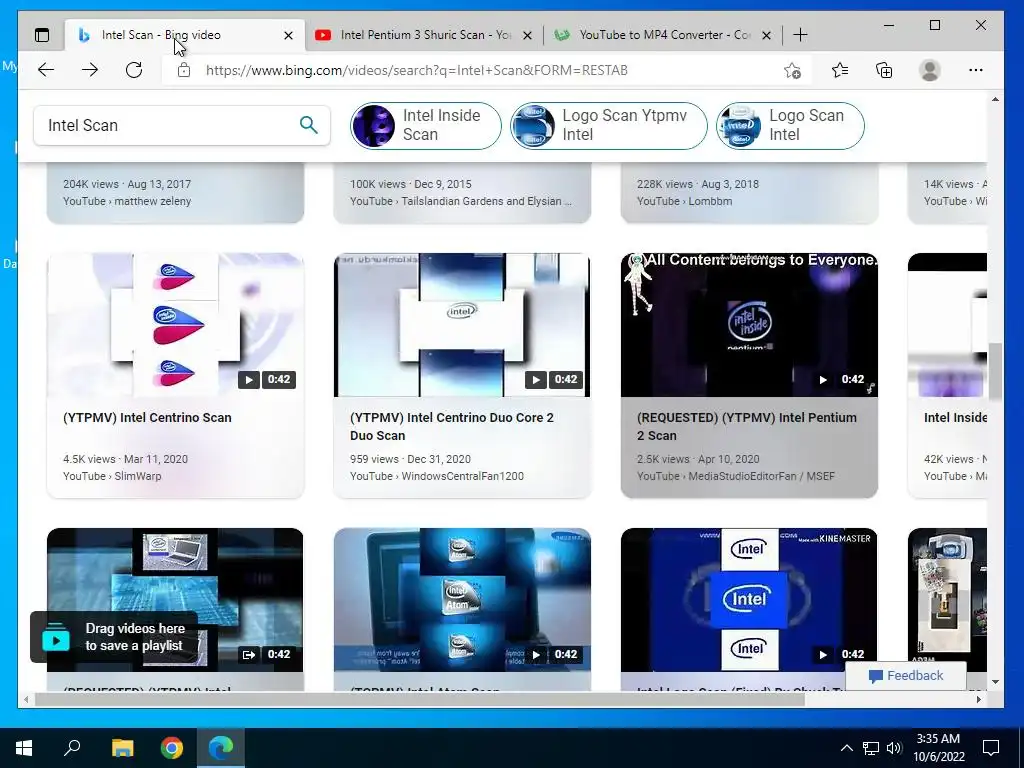Click (YTPMV) Intel Centrino Duo Core 2 Duo Scan title
This screenshot has width=1024, height=768.
point(452,426)
